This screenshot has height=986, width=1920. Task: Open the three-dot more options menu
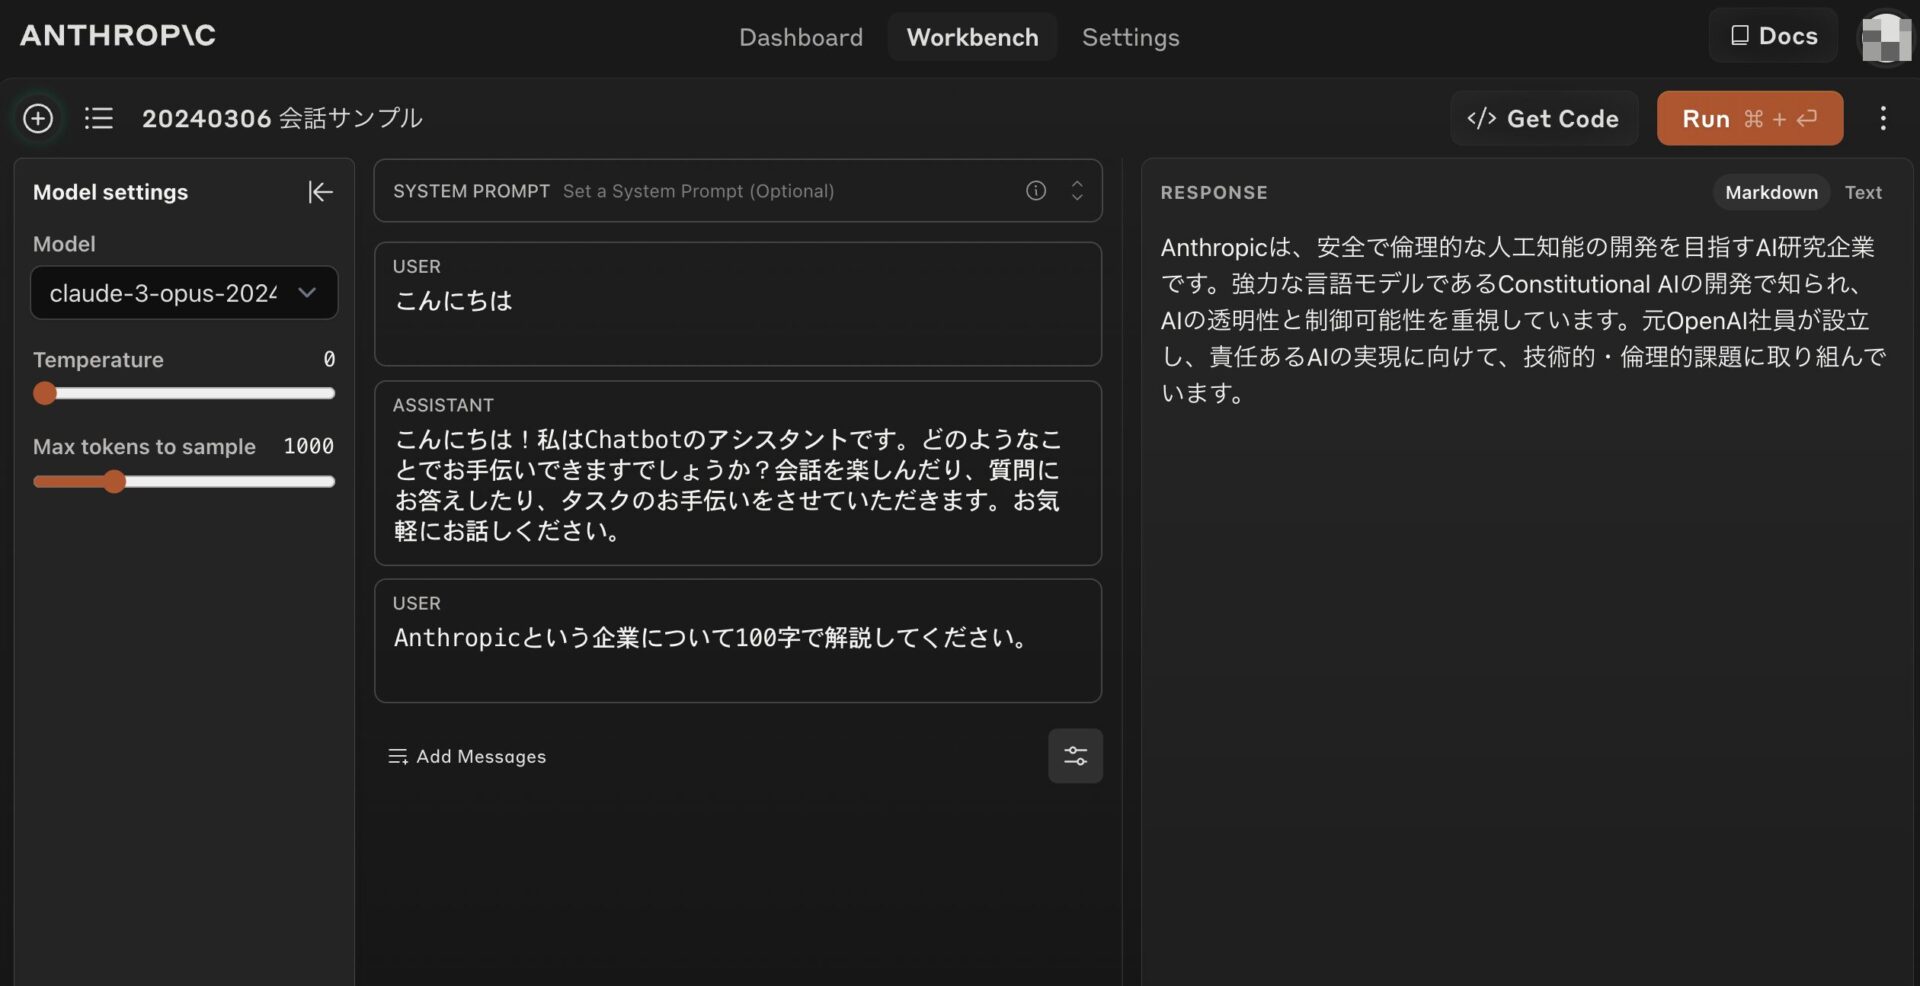(x=1883, y=119)
